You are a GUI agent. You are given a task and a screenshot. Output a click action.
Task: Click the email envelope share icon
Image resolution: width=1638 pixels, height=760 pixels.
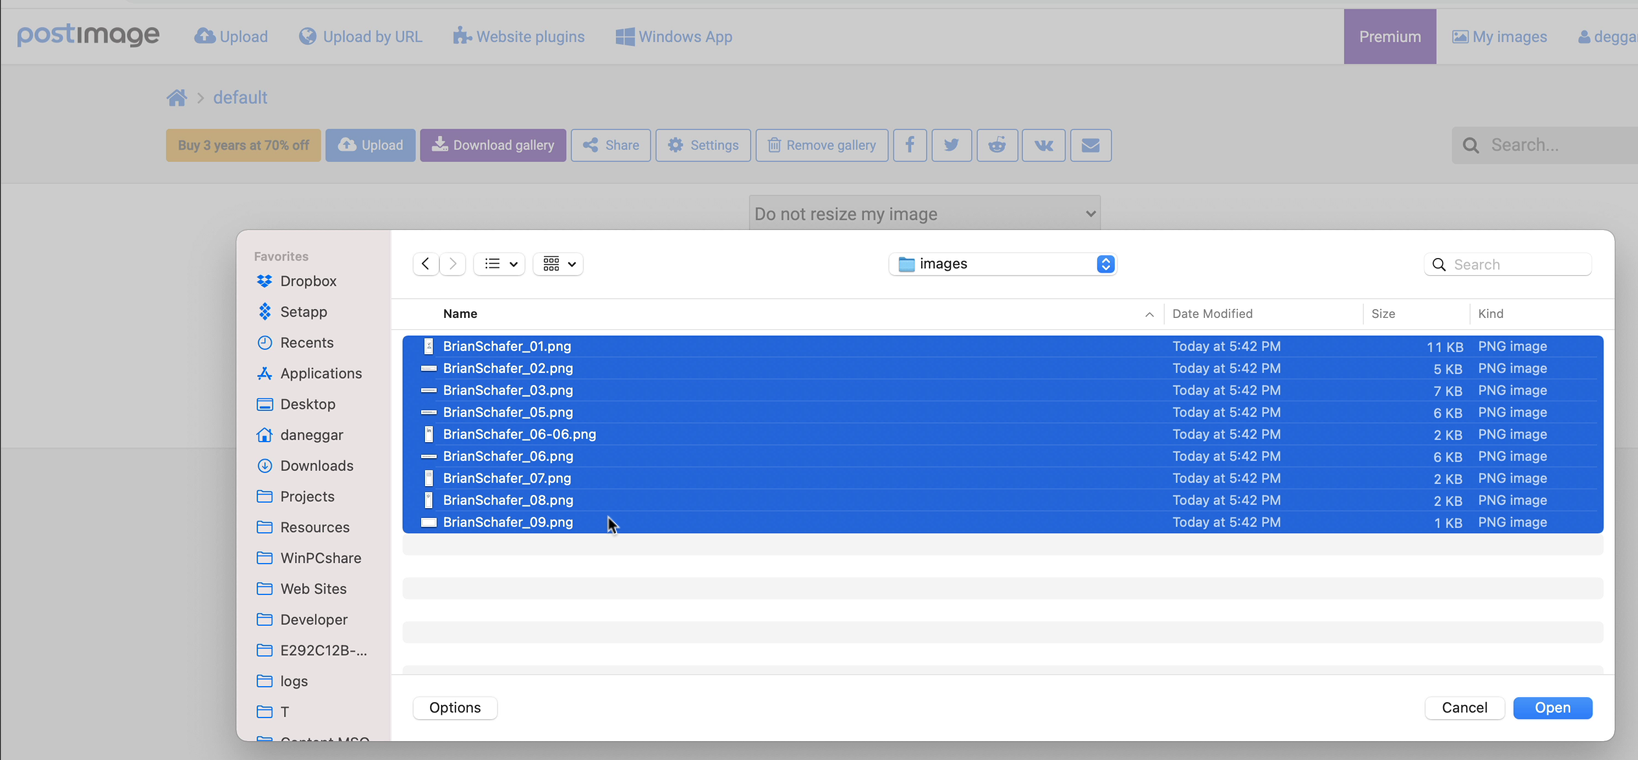tap(1090, 145)
